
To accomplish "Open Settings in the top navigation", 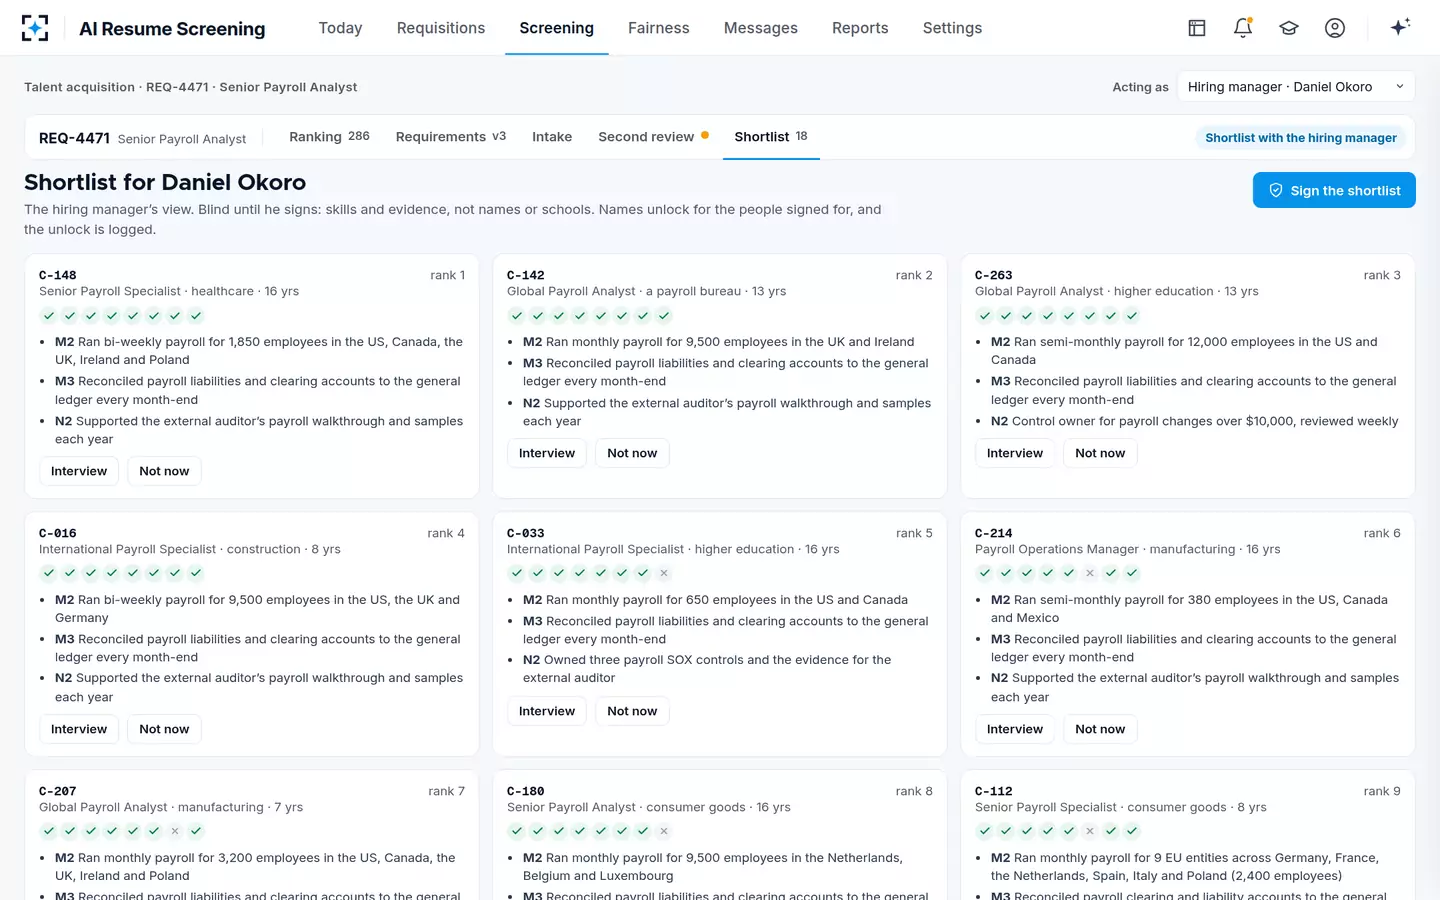I will pyautogui.click(x=952, y=28).
